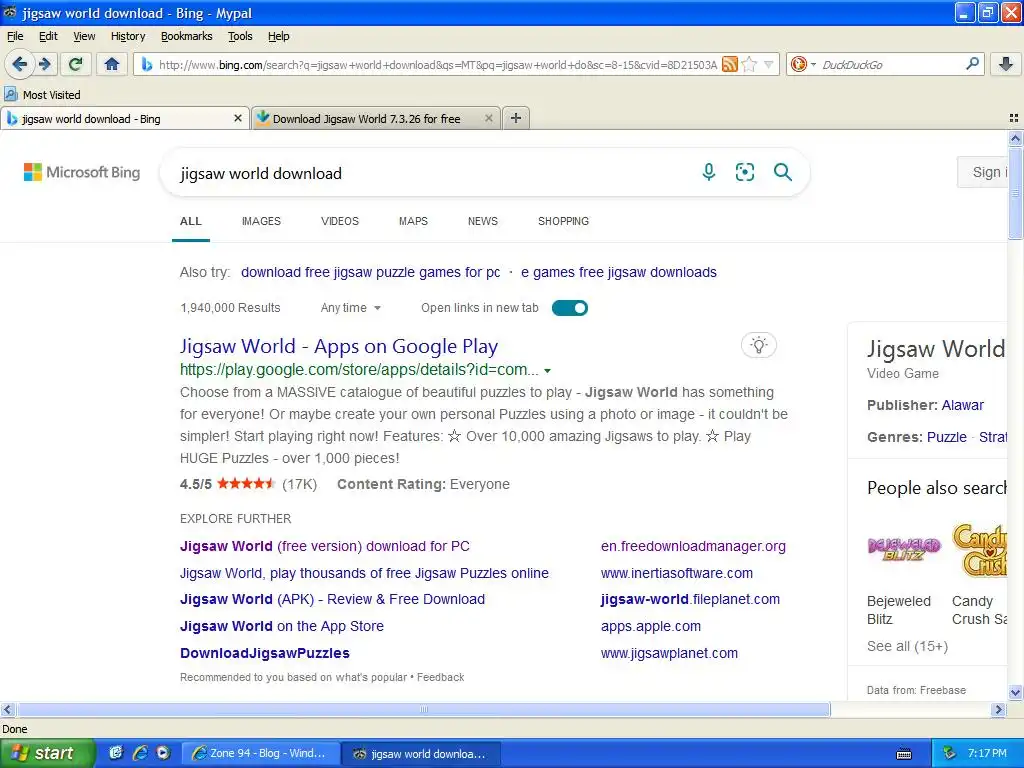
Task: Open the www.inertiasoftware.com link
Action: click(677, 573)
